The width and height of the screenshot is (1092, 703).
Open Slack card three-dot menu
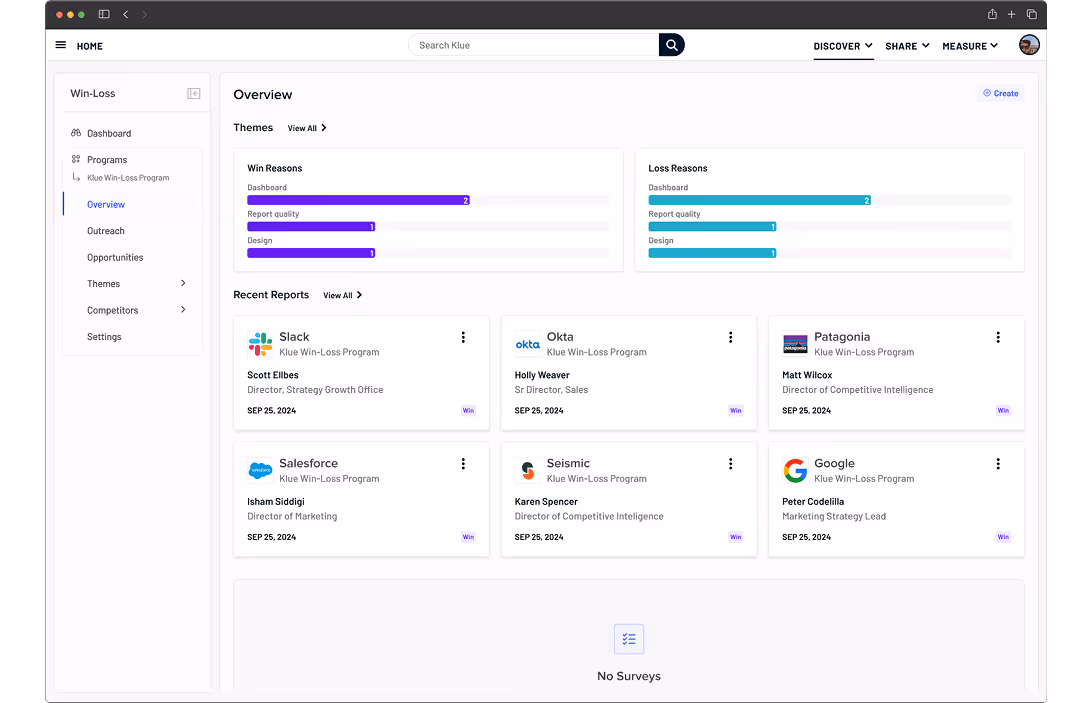coord(463,337)
